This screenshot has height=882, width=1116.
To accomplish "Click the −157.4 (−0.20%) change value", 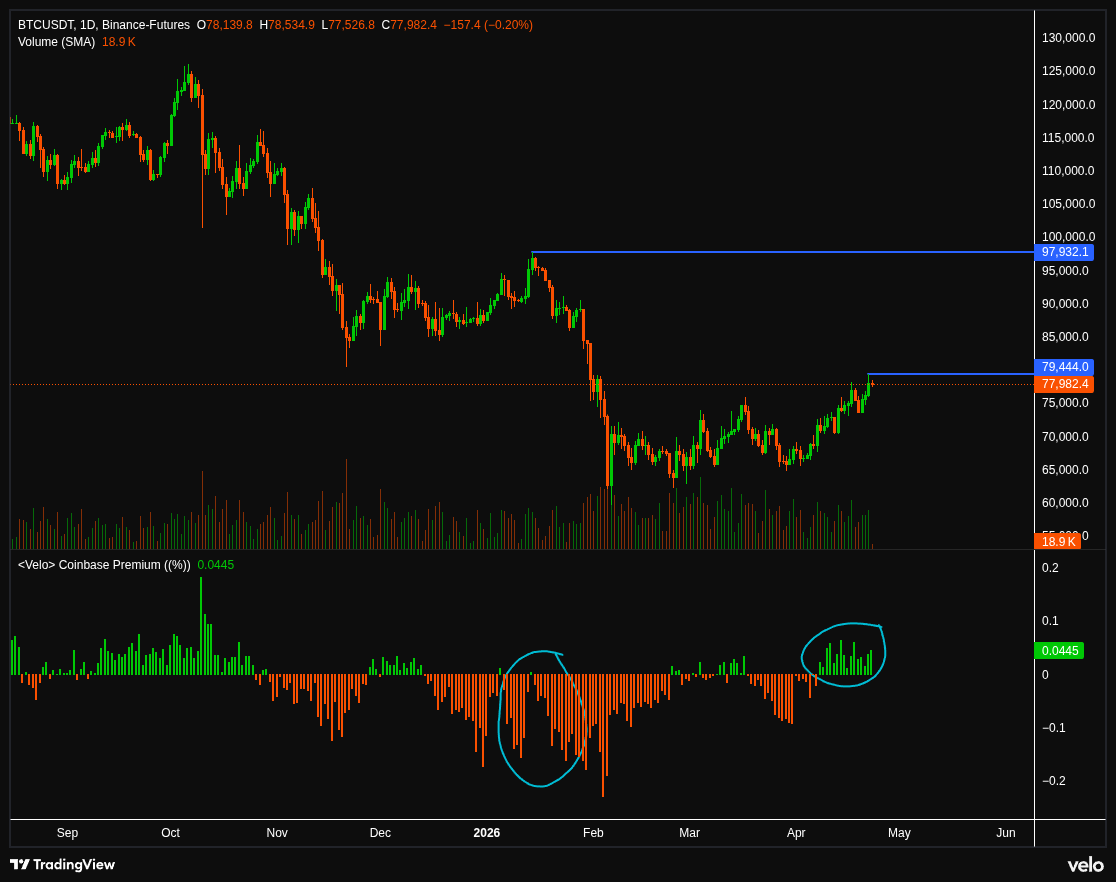I will pos(488,25).
